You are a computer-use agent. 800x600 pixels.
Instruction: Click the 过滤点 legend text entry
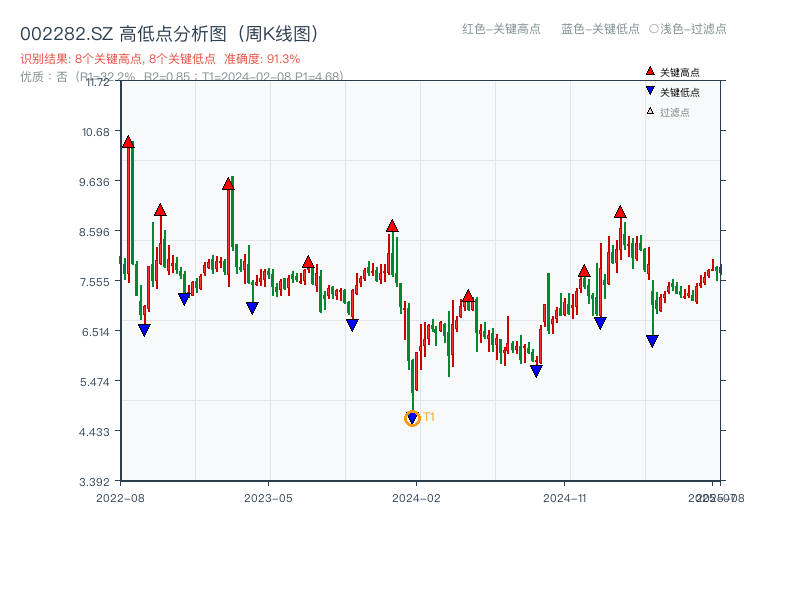[x=674, y=112]
